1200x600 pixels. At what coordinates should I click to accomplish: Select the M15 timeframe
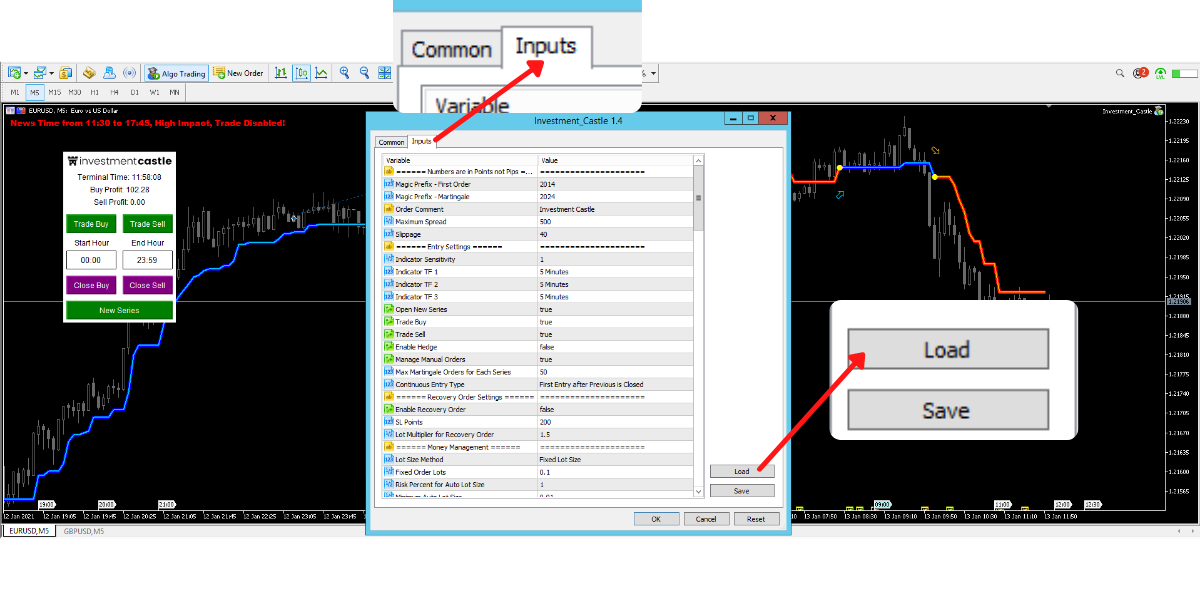click(x=55, y=92)
